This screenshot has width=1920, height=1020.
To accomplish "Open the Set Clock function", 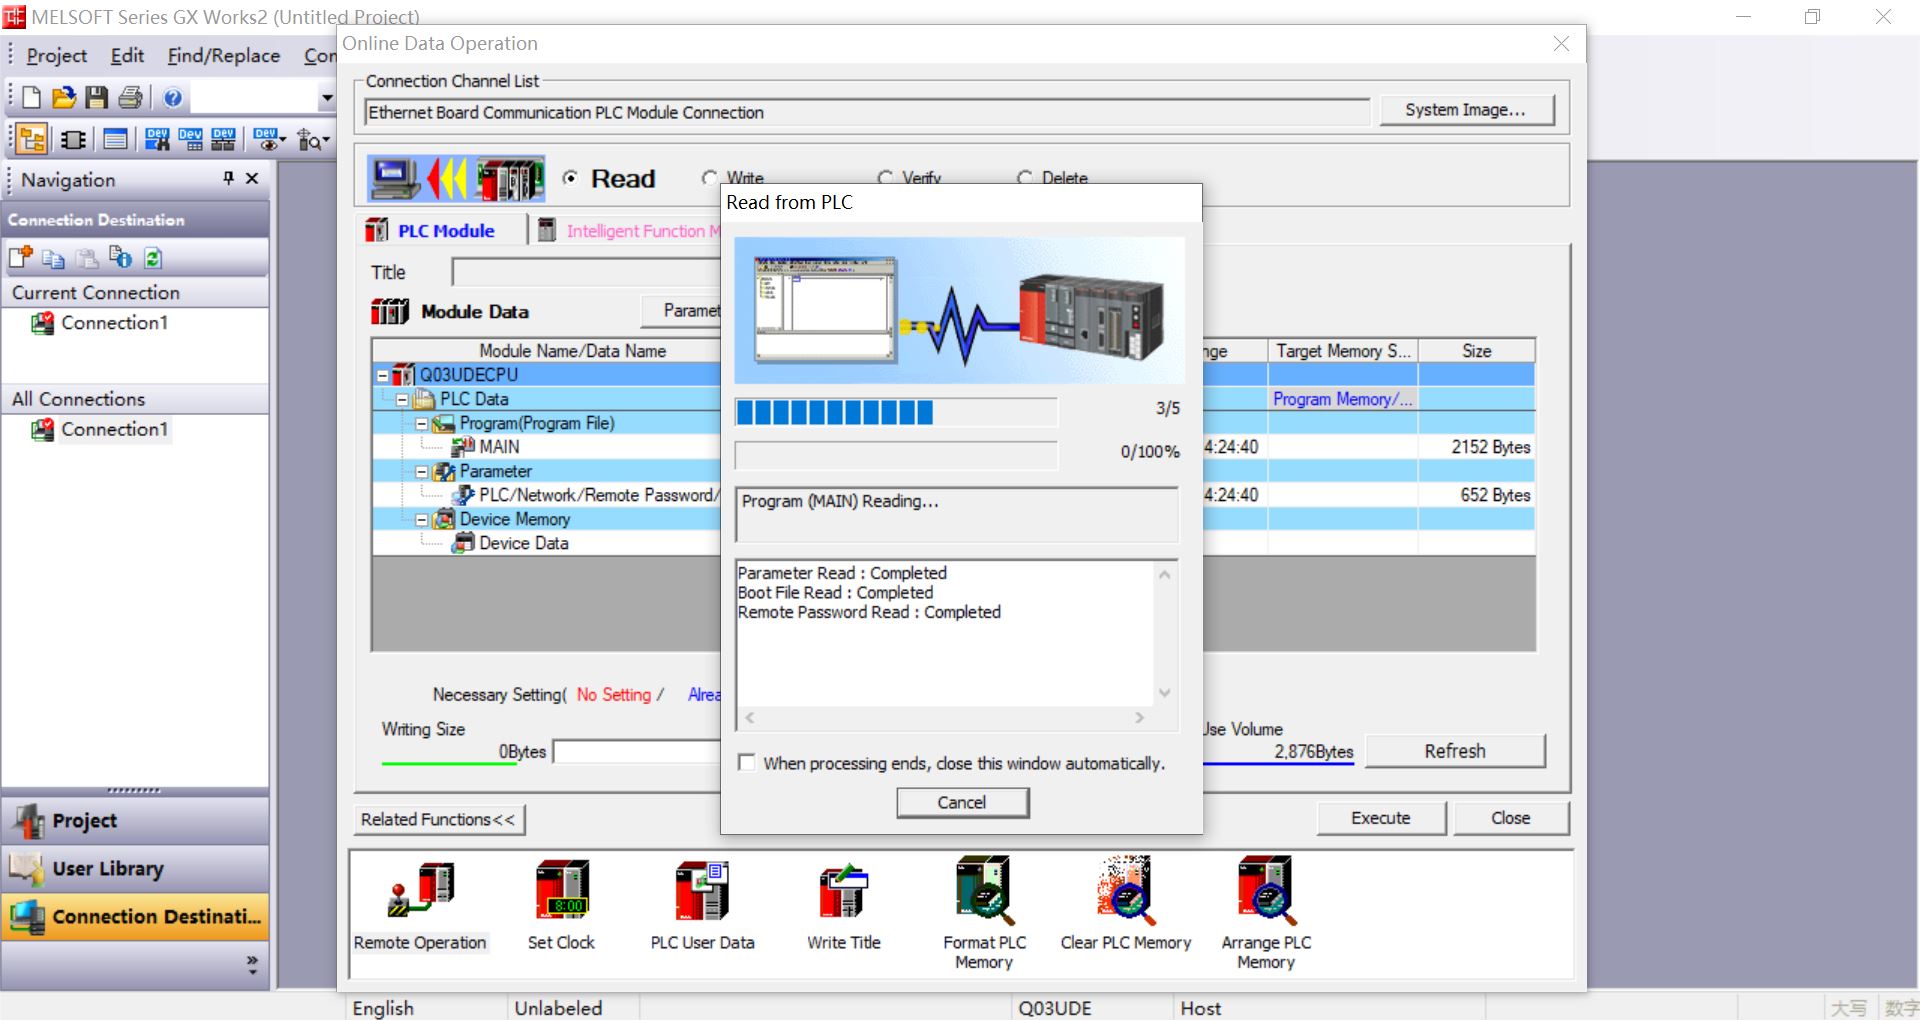I will tap(561, 890).
